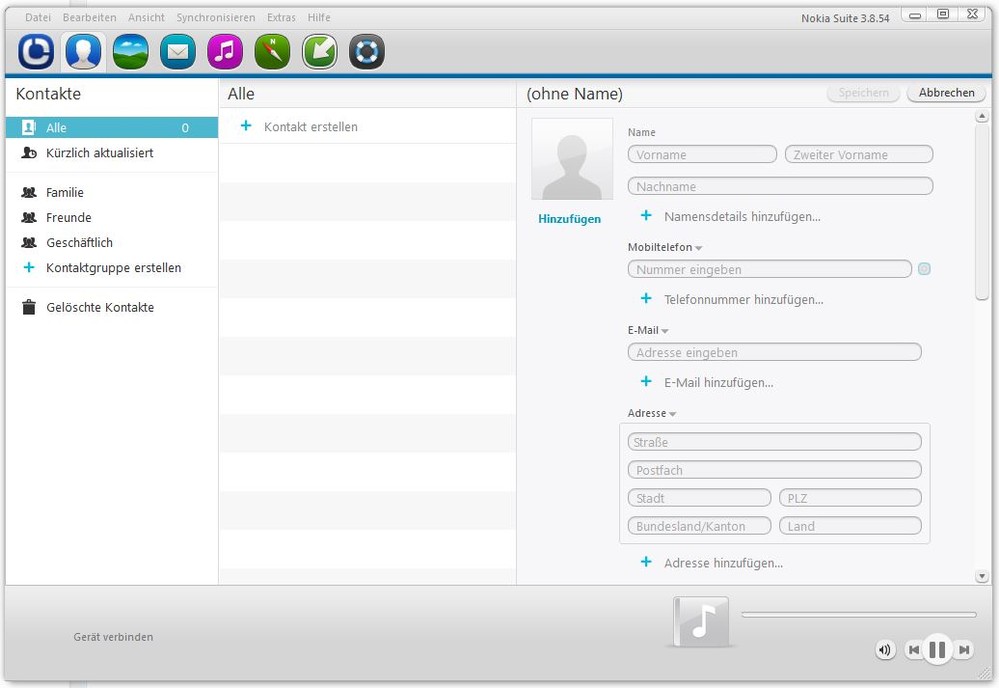
Task: Open the Gelöschte Kontakte trash folder
Action: tap(99, 308)
